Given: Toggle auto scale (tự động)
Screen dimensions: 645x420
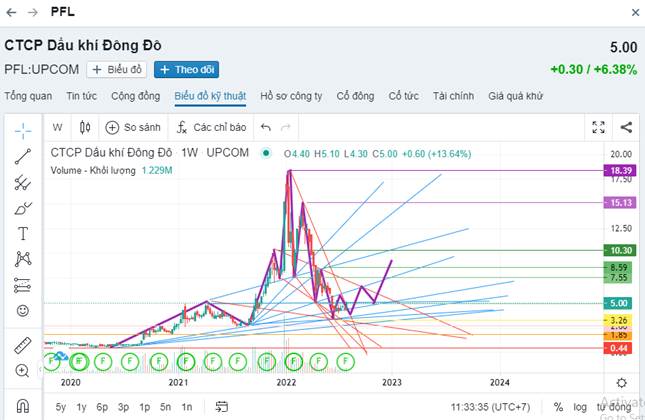Looking at the screenshot, I should 615,407.
